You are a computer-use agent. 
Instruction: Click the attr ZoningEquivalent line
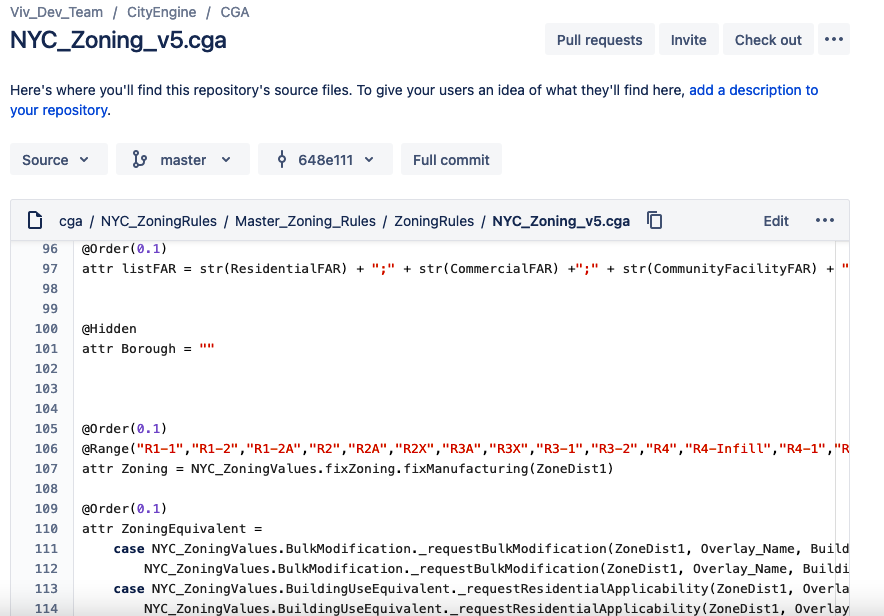coord(172,529)
